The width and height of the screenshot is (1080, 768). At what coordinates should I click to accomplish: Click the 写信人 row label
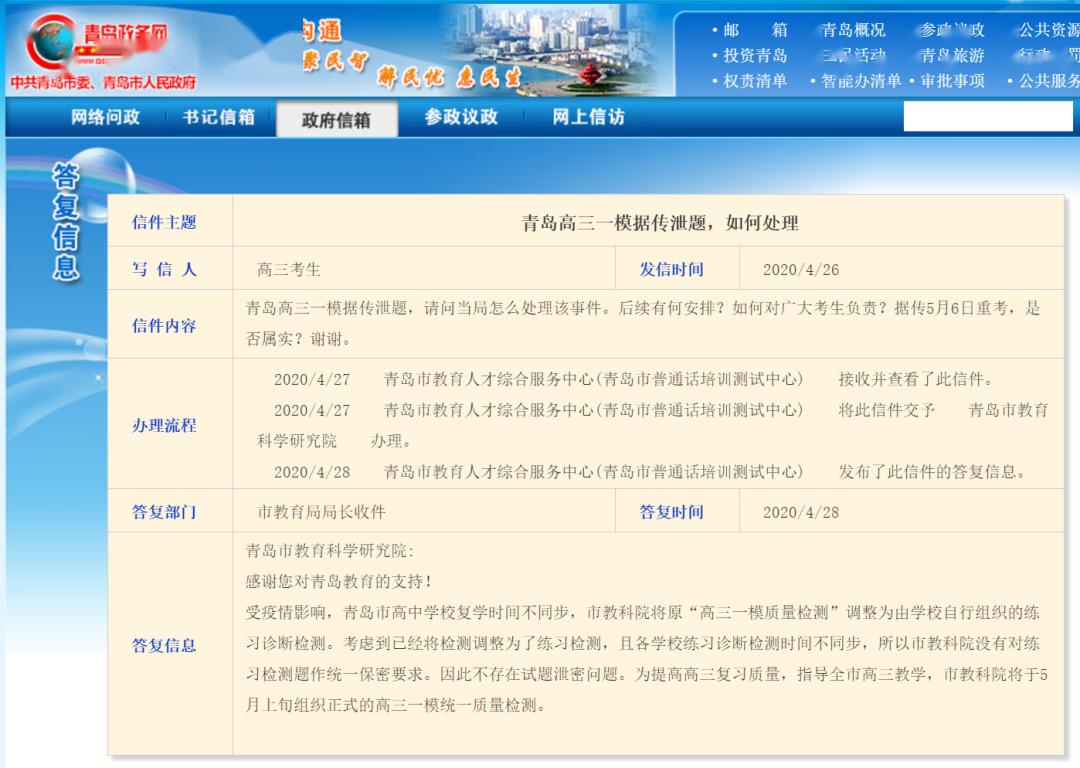(x=164, y=269)
